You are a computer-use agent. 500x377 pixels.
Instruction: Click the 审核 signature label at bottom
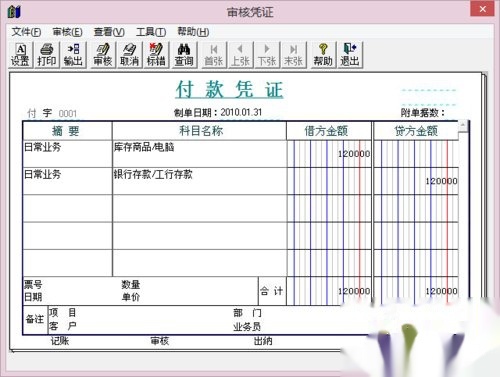click(x=160, y=341)
